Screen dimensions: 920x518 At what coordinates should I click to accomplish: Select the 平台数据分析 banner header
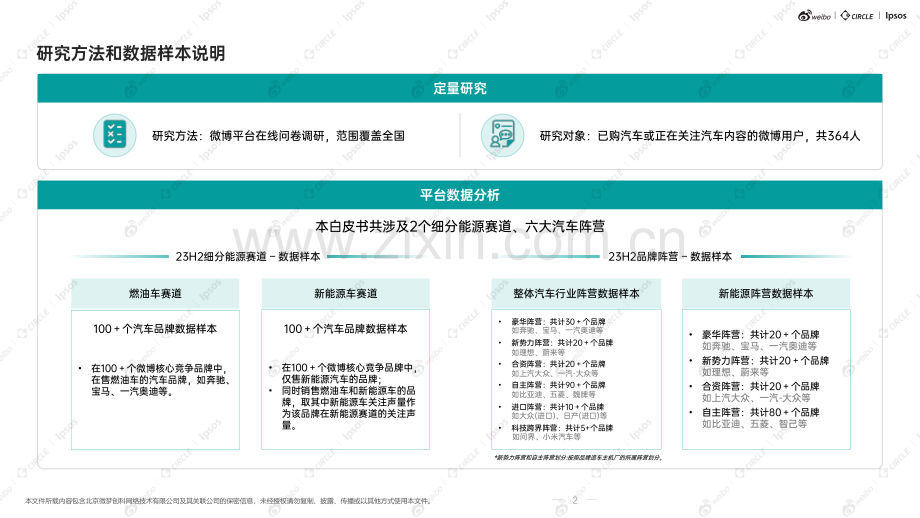[460, 195]
